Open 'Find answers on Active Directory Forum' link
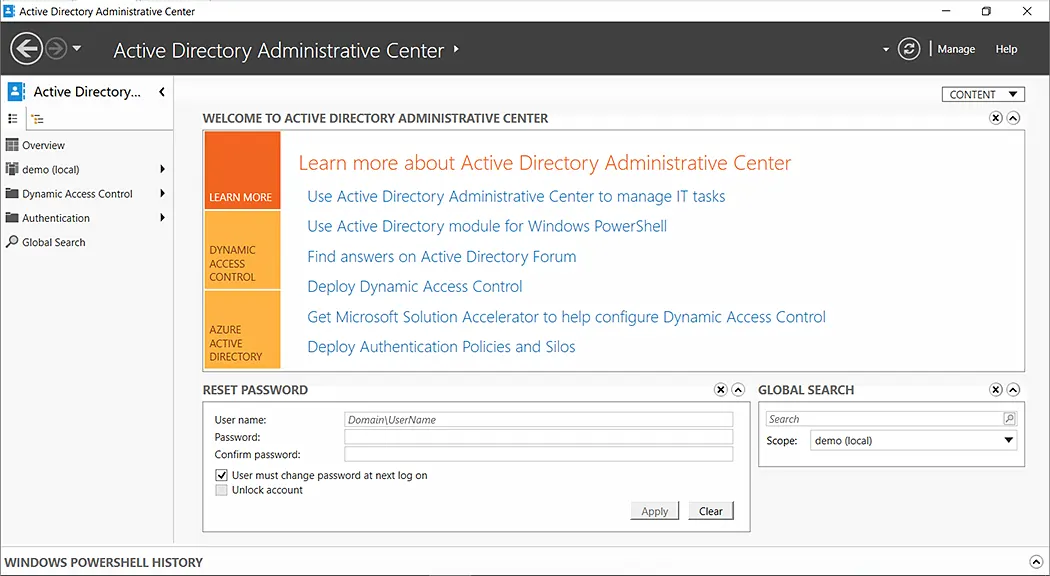The height and width of the screenshot is (576, 1050). (441, 257)
